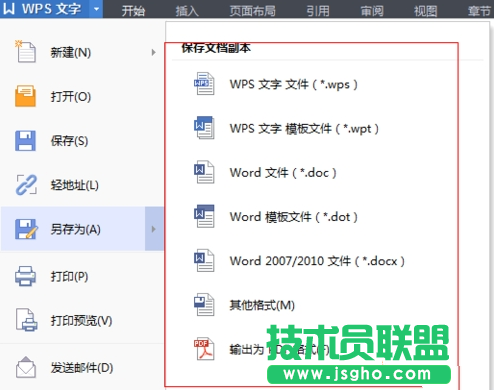Viewport: 494px width, 390px height.
Task: Save as Word 2007/2010 文件 (*.docx)
Action: click(317, 261)
